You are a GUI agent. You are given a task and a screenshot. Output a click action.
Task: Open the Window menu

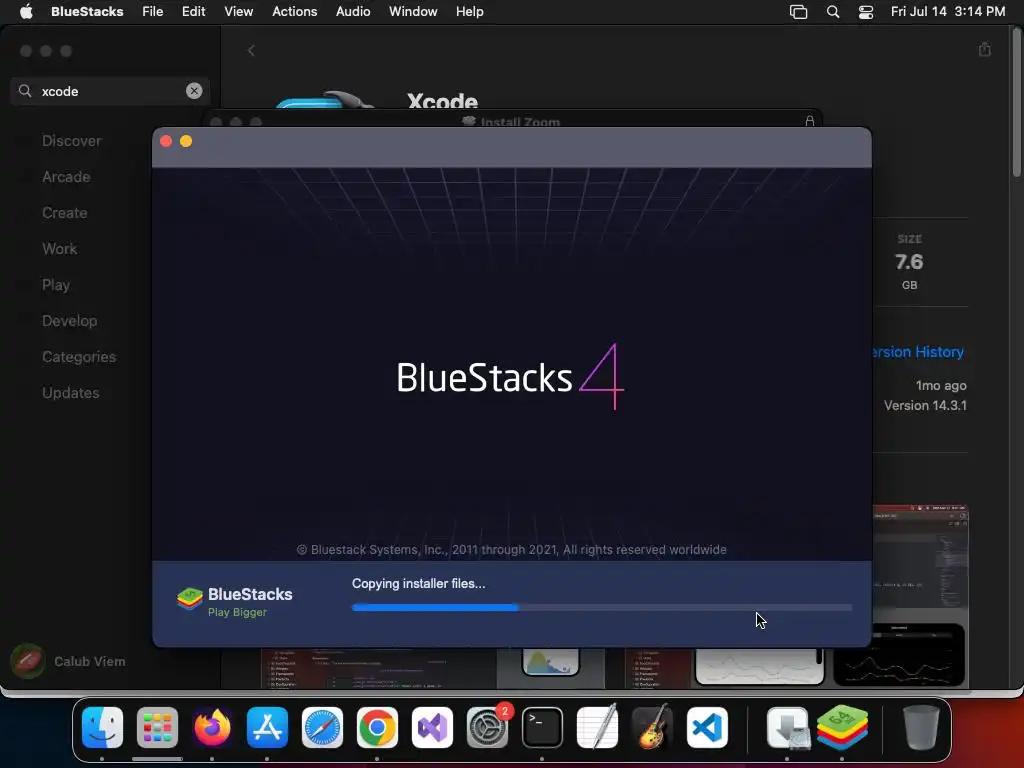(413, 11)
